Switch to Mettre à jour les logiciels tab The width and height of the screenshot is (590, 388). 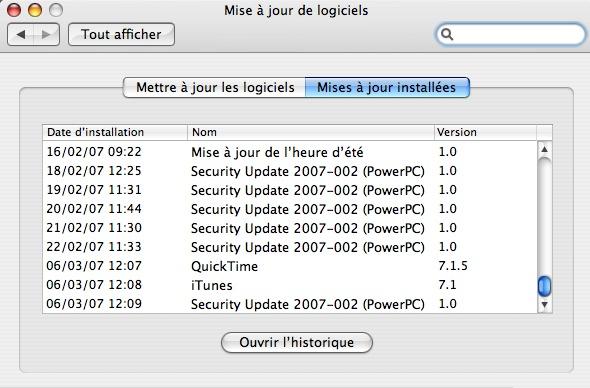214,87
